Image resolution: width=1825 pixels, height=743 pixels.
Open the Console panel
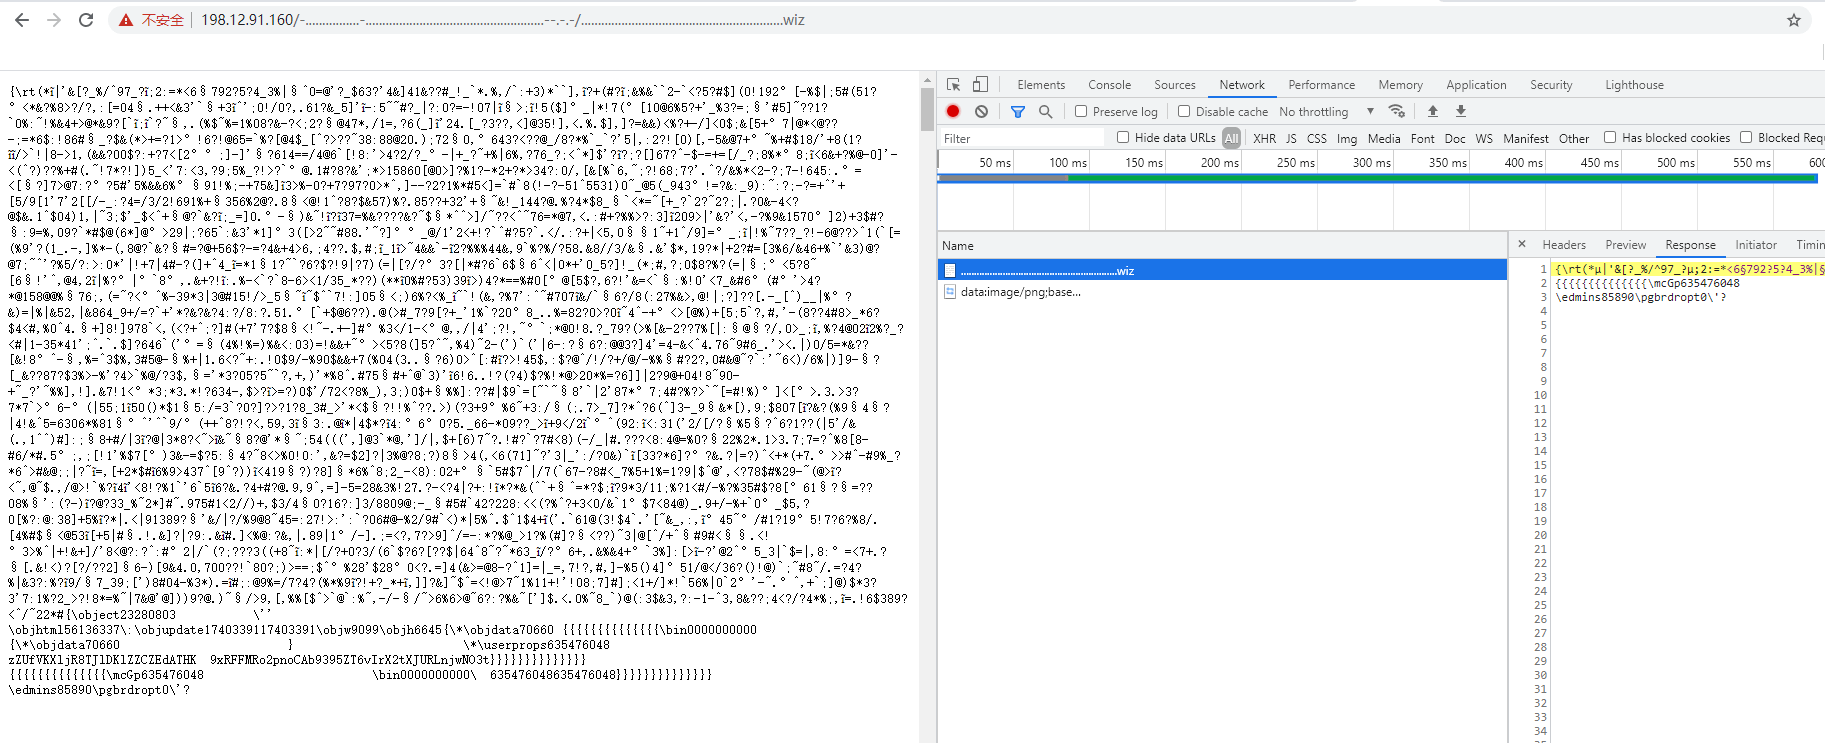[x=1110, y=85]
